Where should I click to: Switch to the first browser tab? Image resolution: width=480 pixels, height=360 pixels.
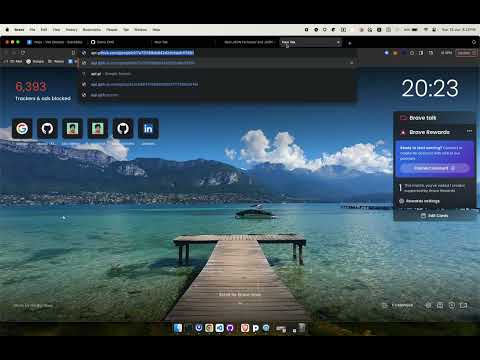55,42
